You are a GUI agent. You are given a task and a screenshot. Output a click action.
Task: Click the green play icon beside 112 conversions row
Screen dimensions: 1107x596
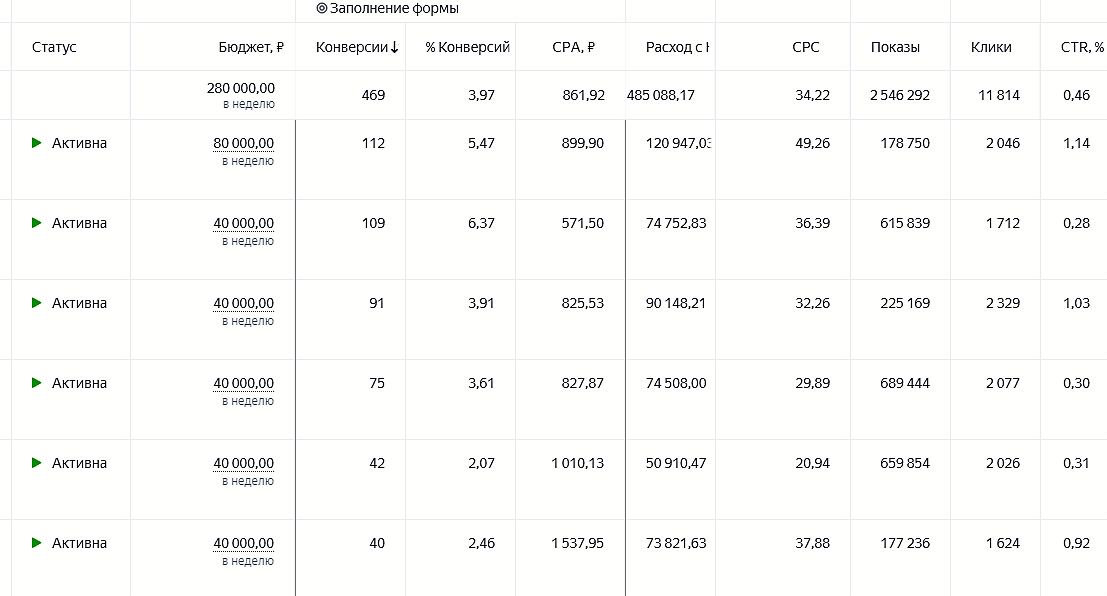(37, 143)
